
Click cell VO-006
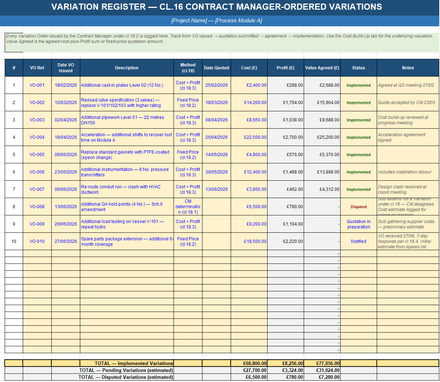tap(37, 172)
